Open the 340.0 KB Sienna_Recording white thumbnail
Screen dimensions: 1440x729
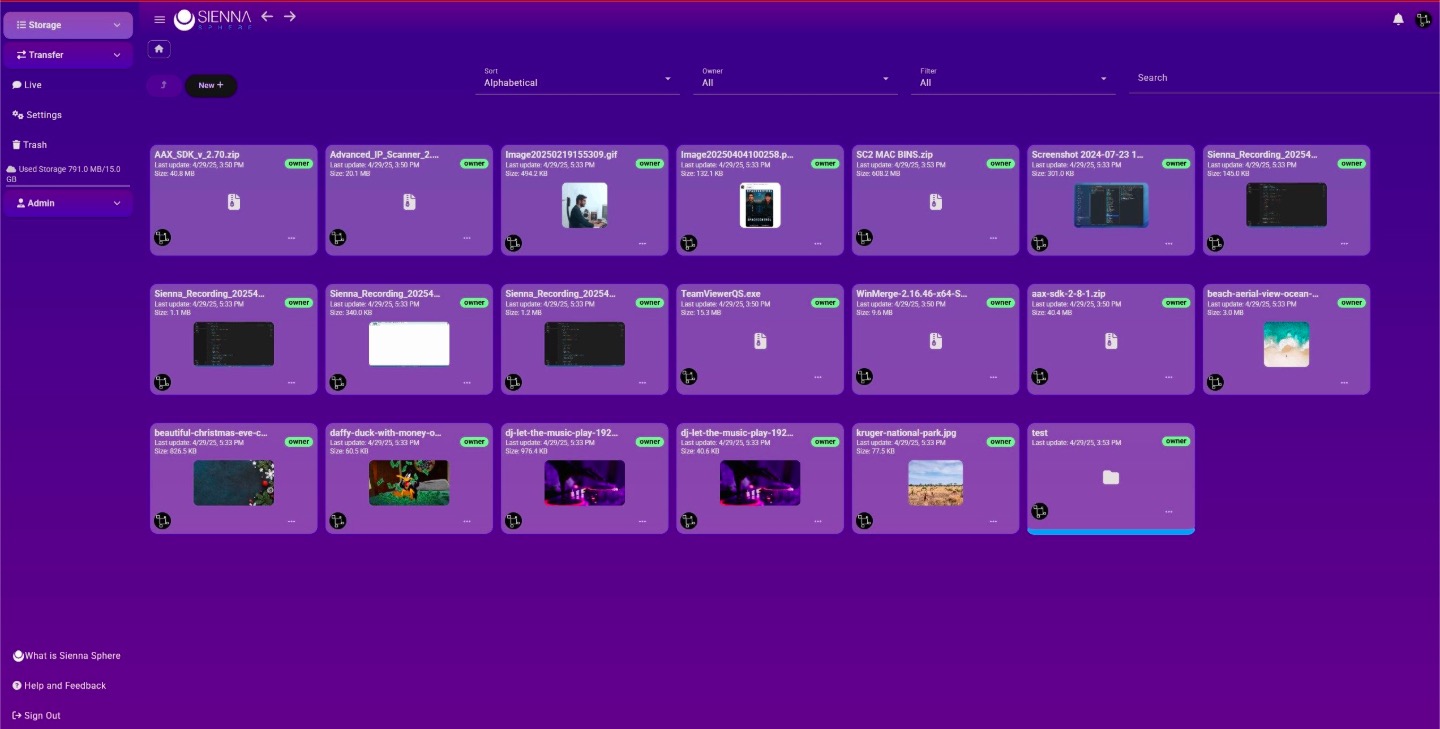click(x=409, y=343)
